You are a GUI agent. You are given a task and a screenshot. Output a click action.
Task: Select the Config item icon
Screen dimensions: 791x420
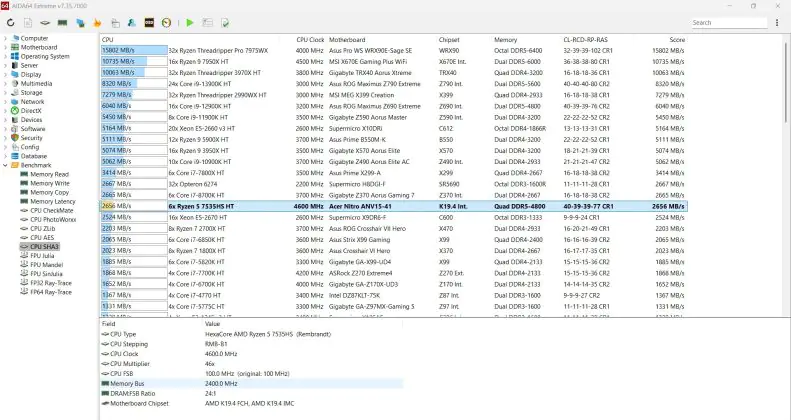[15, 147]
